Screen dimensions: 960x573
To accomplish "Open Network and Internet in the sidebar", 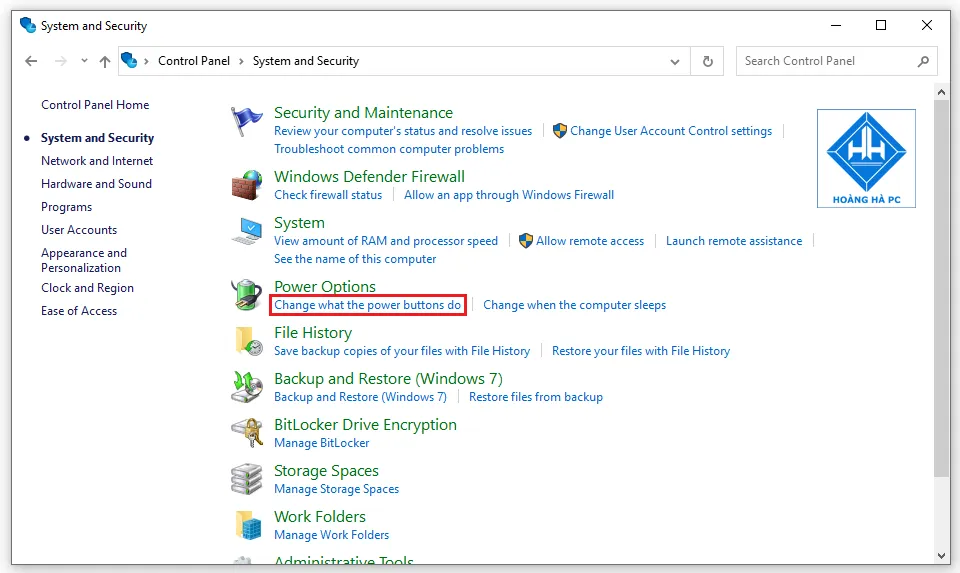I will coord(97,161).
